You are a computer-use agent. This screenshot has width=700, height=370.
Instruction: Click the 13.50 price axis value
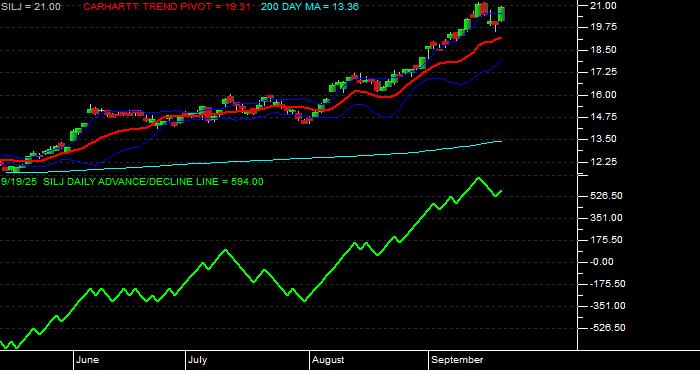603,139
